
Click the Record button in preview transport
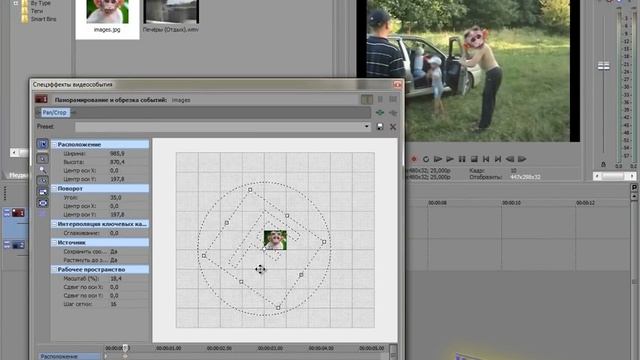click(414, 159)
